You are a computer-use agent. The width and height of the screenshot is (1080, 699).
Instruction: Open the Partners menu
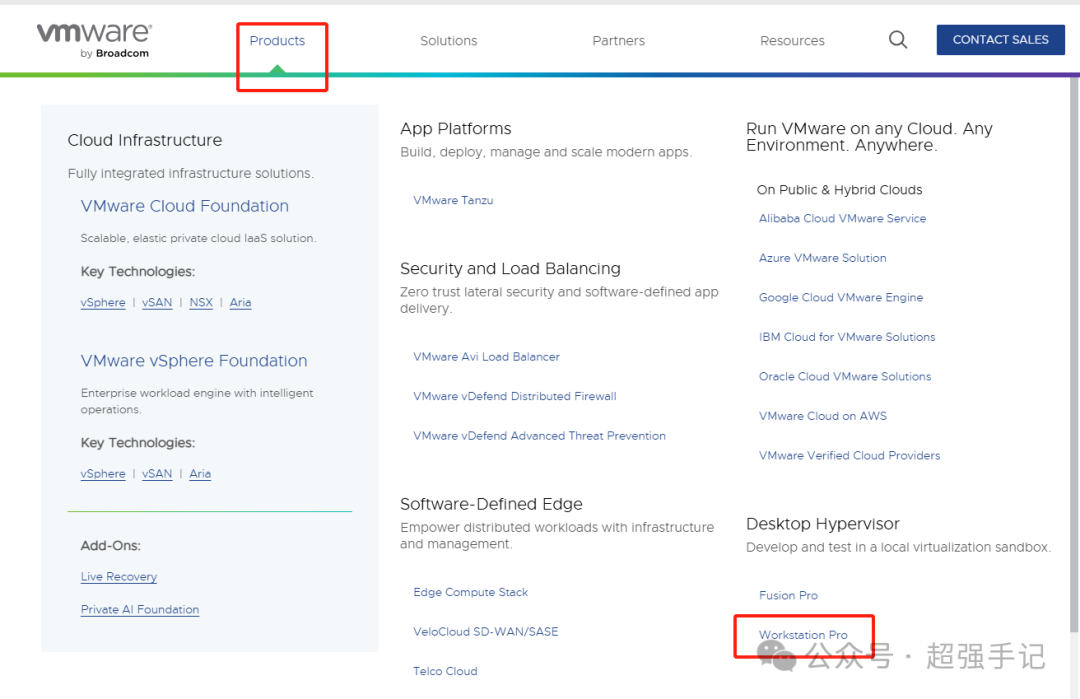pos(619,41)
